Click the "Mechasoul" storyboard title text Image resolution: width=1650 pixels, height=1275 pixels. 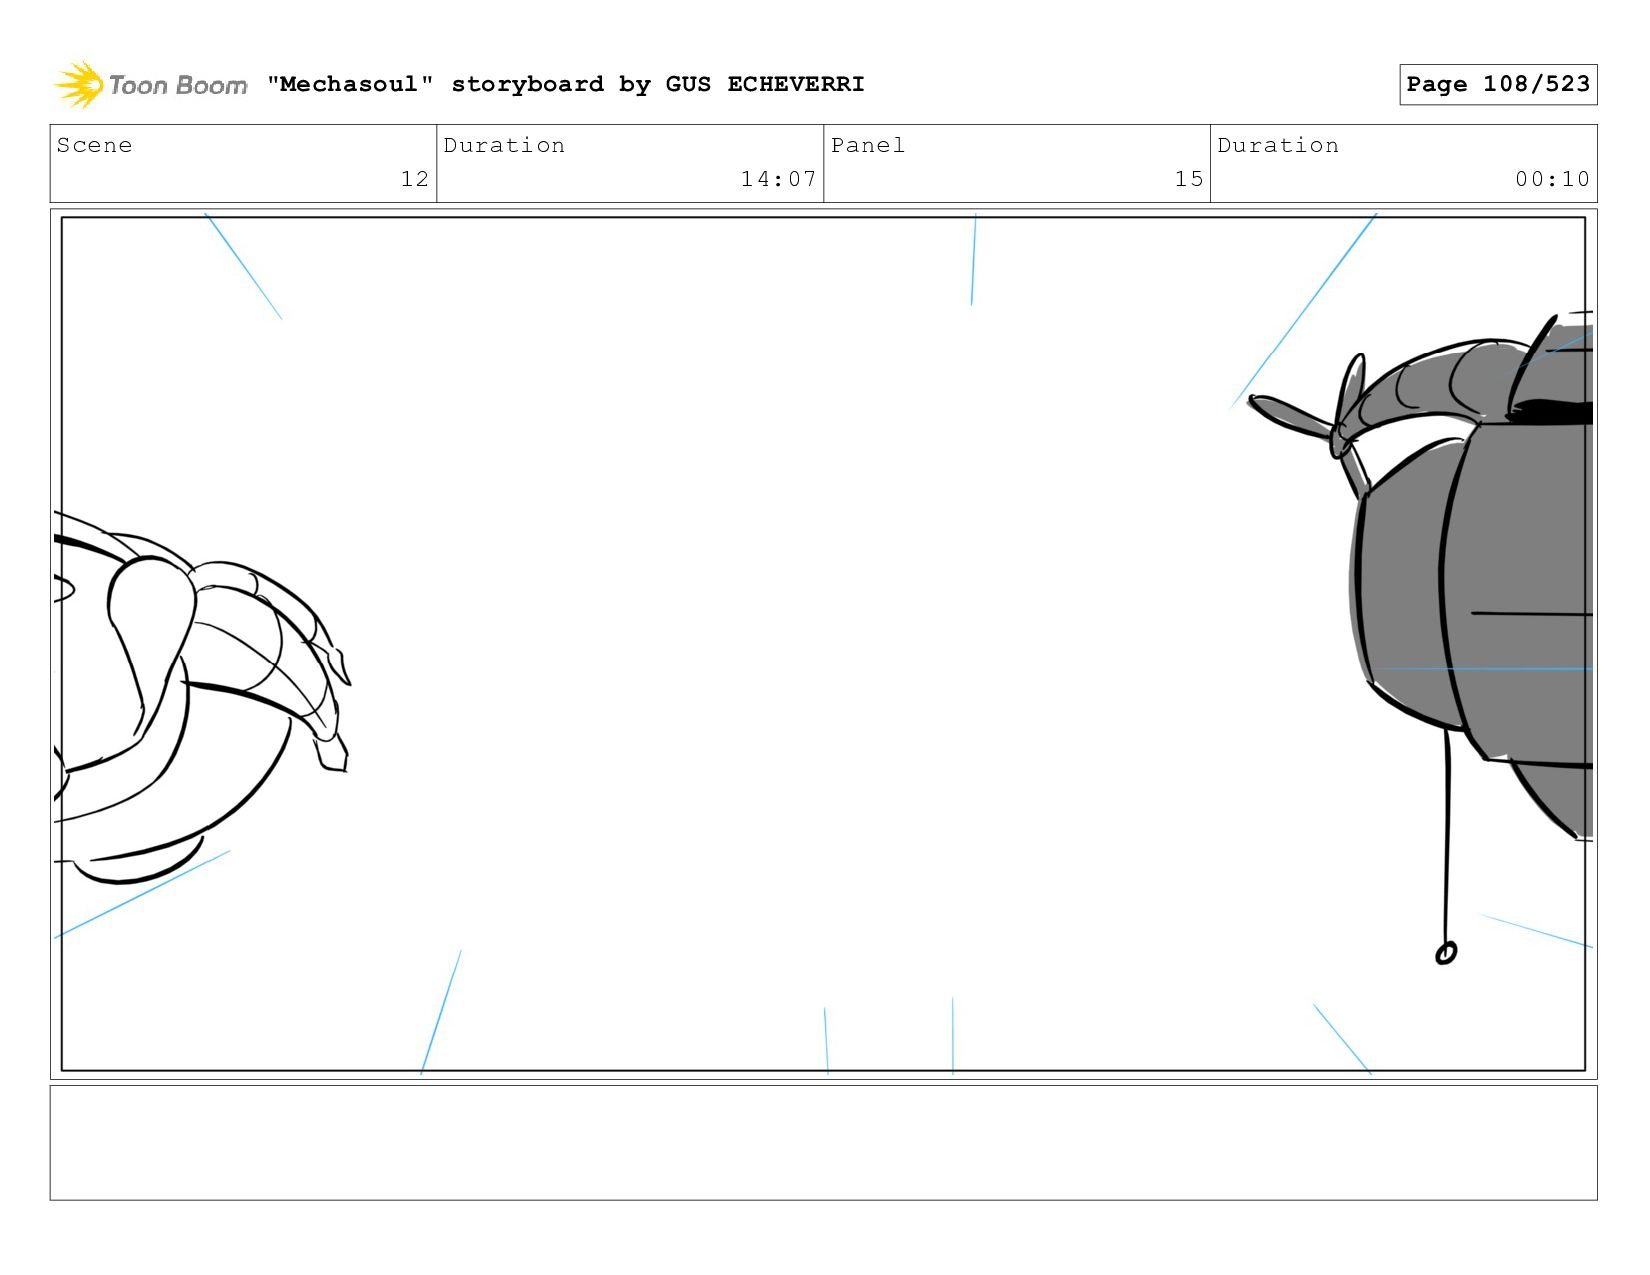click(565, 84)
